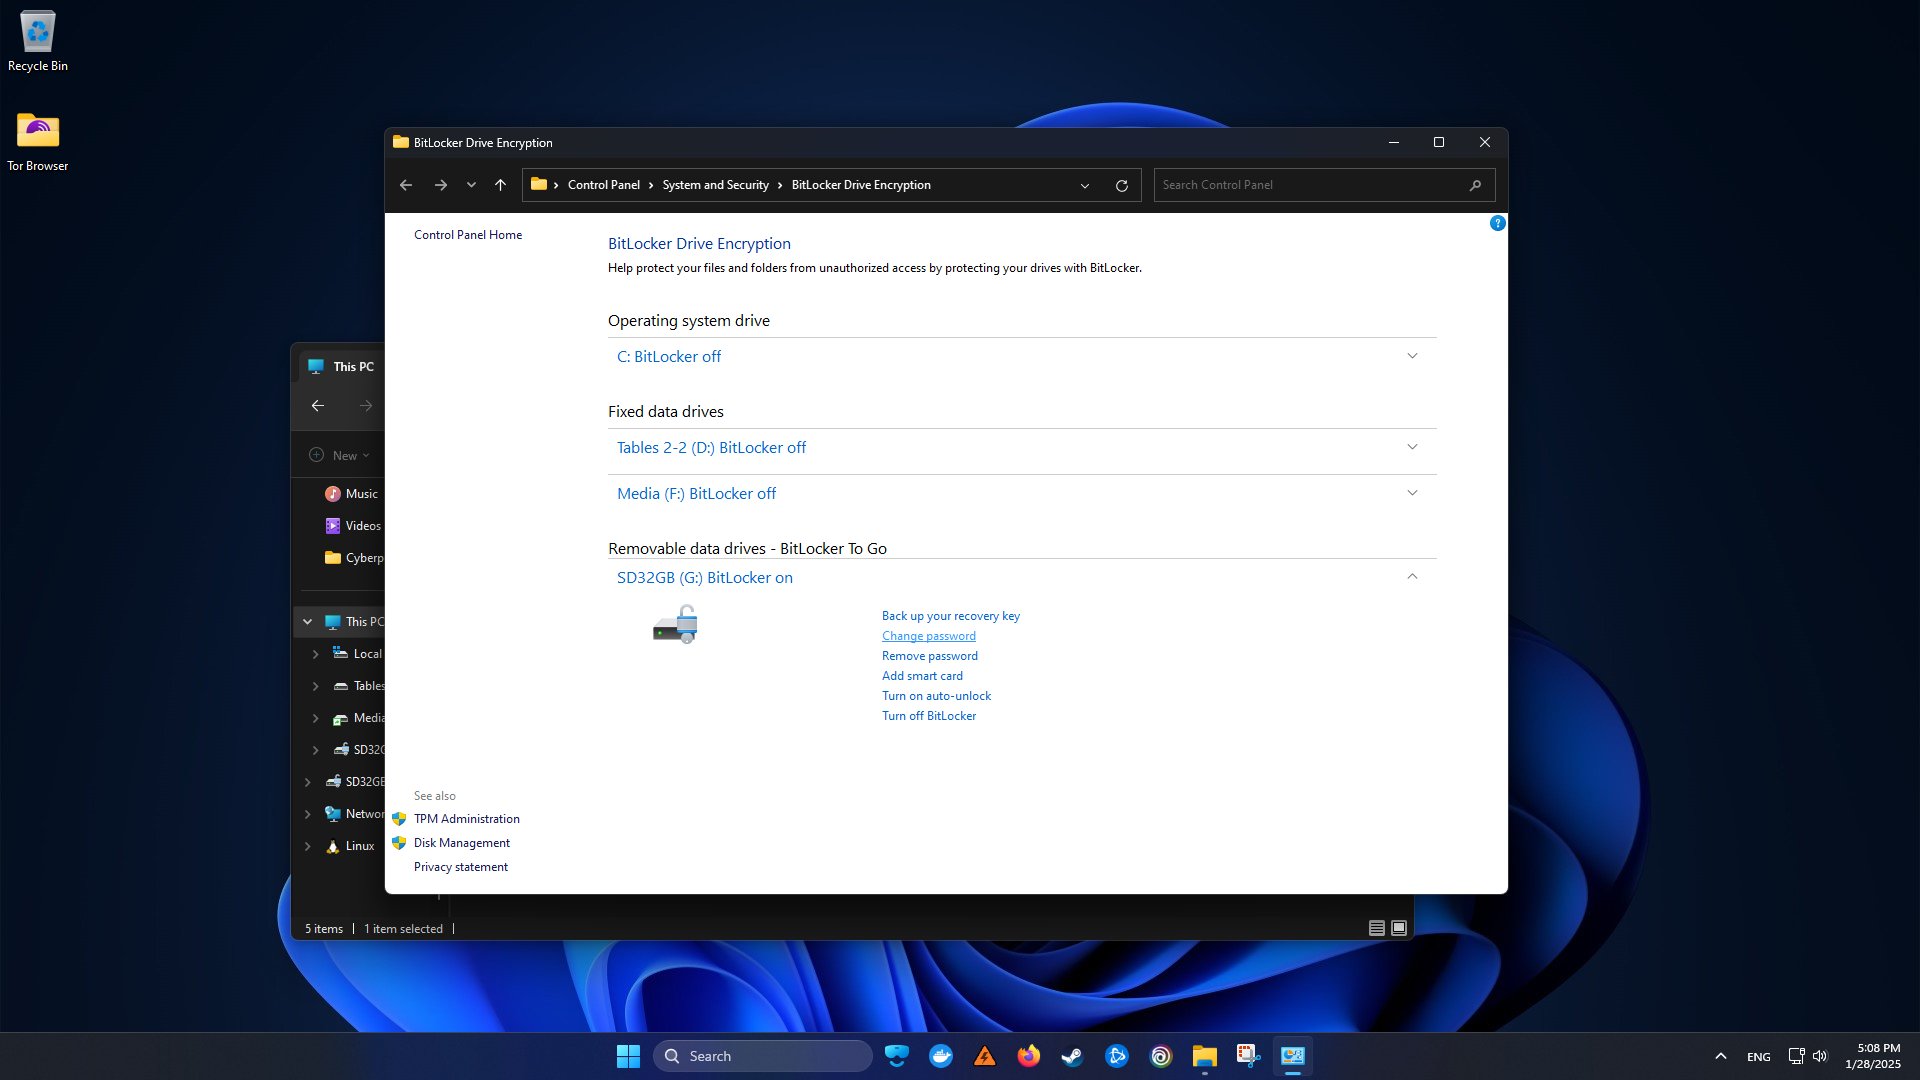Open address bar history dropdown

pyautogui.click(x=1085, y=185)
